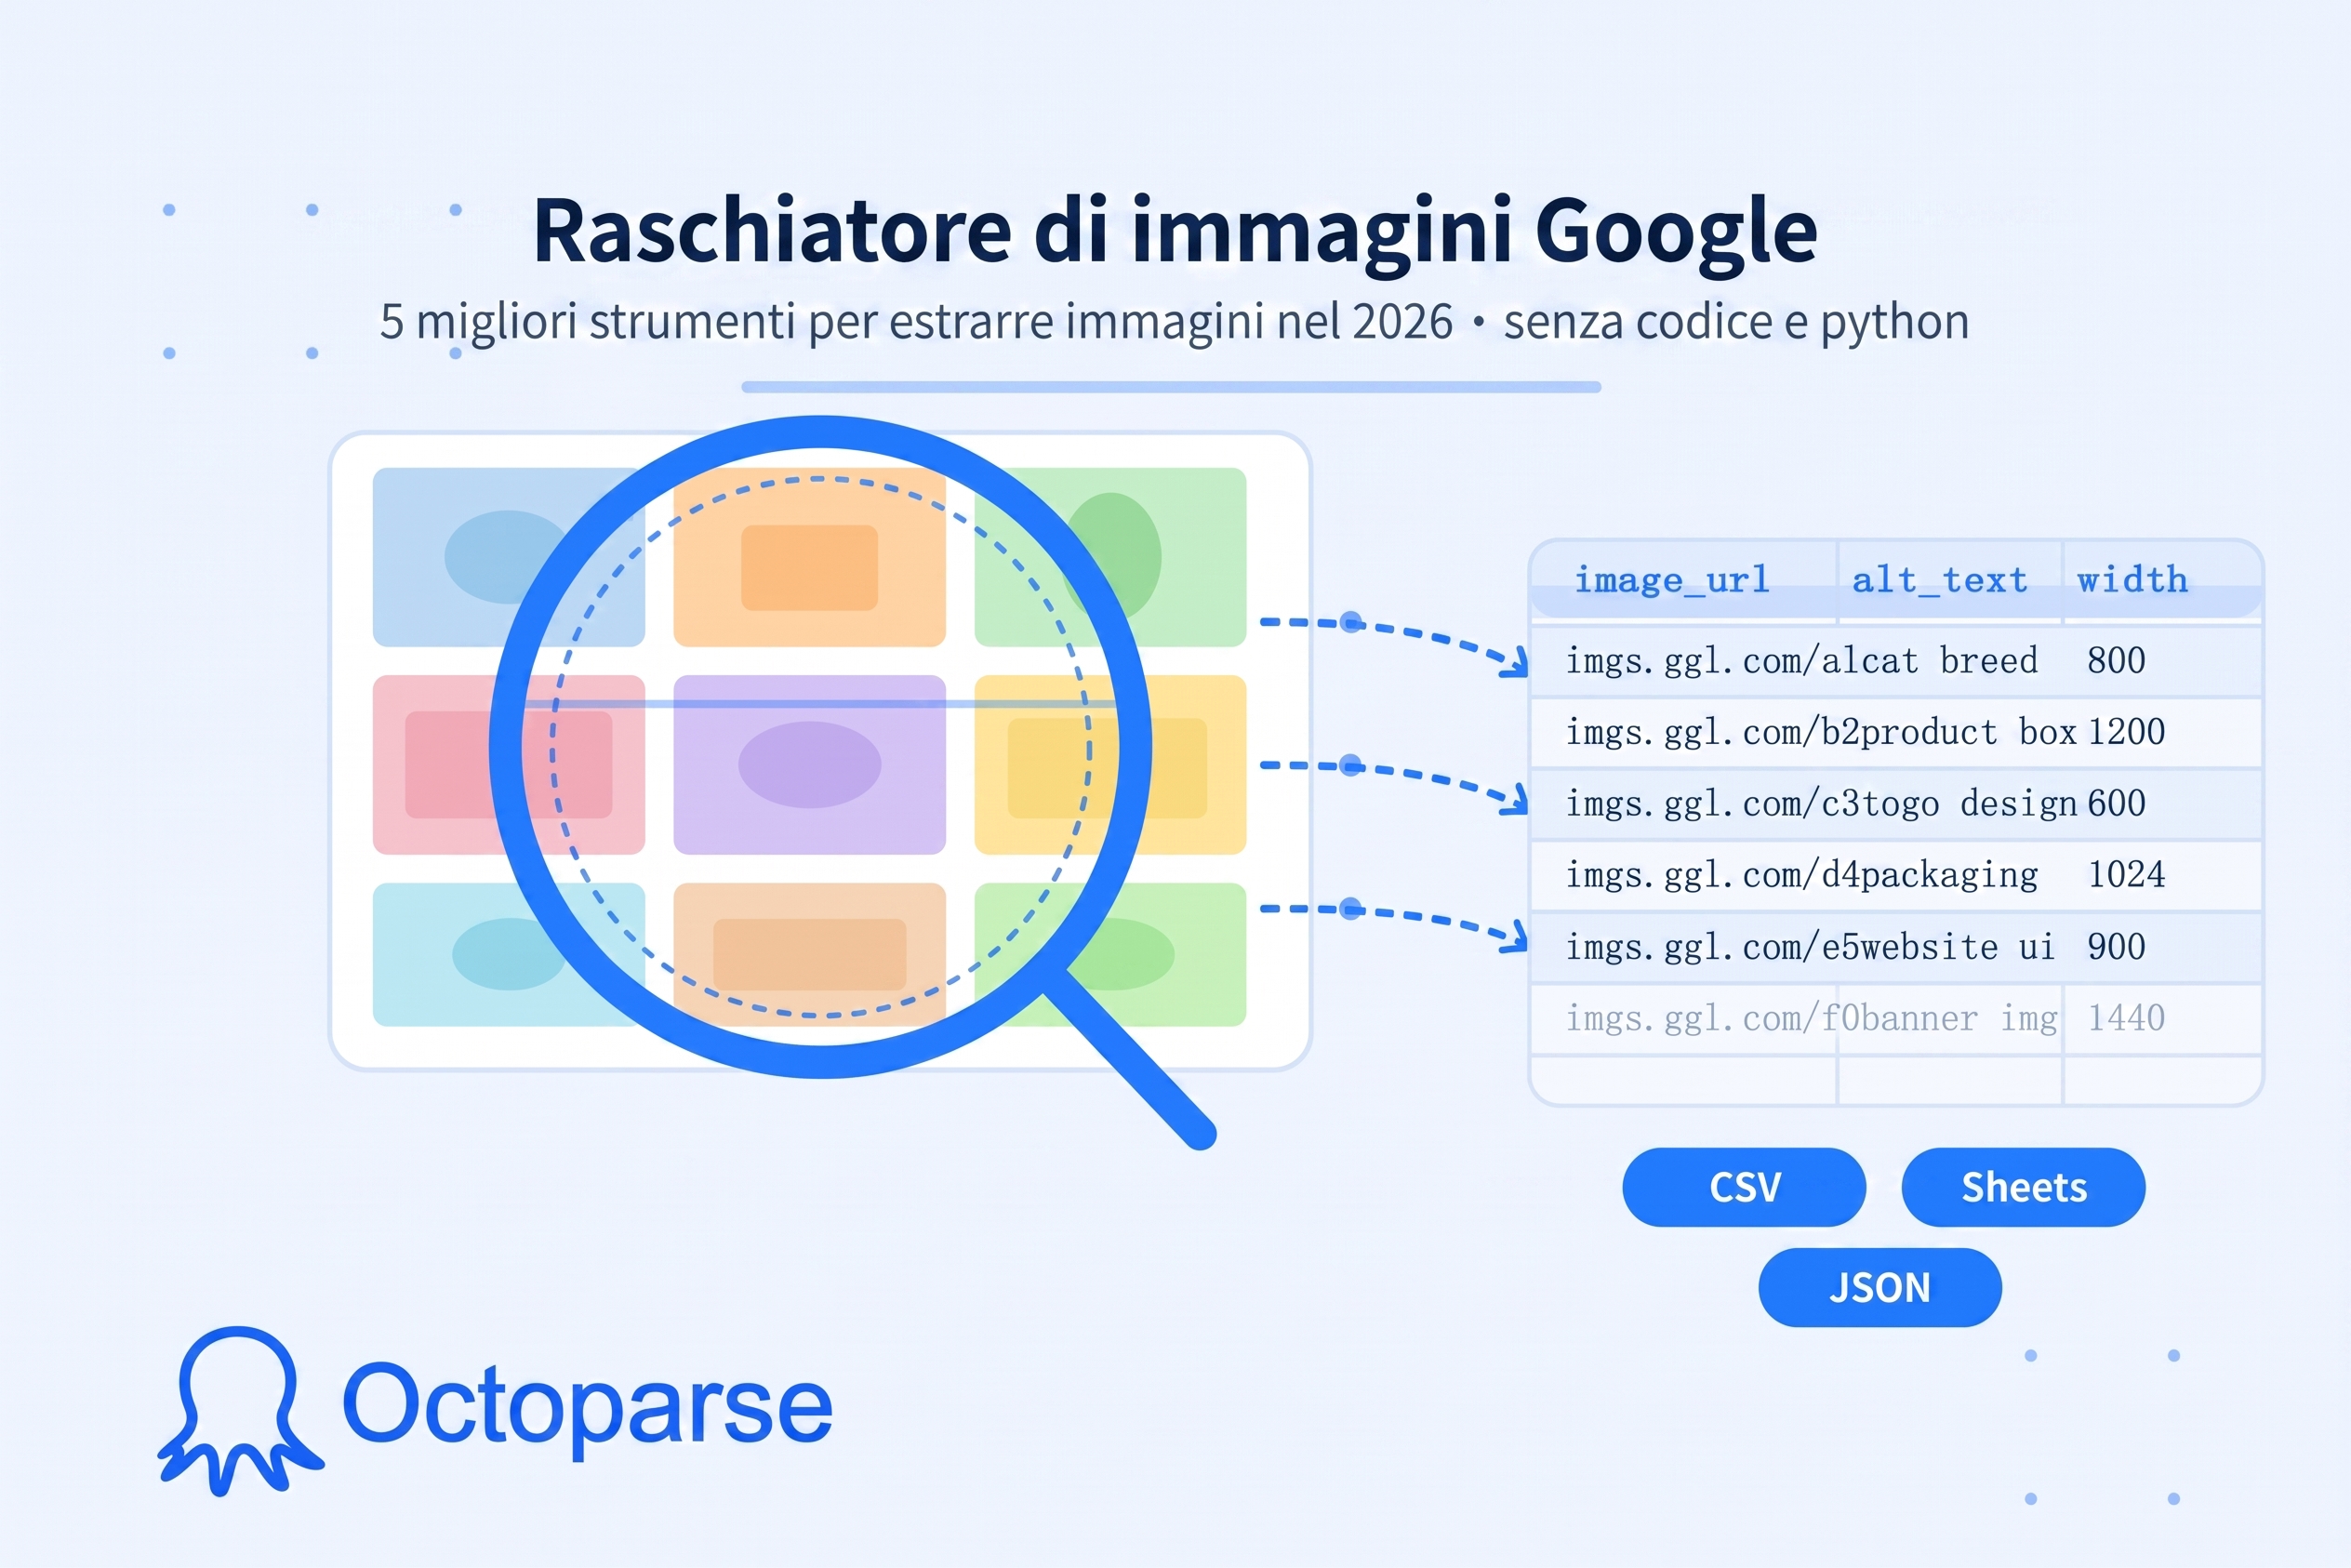Open the peach thumbnail in the bottom row
2351x1568 pixels.
809,954
